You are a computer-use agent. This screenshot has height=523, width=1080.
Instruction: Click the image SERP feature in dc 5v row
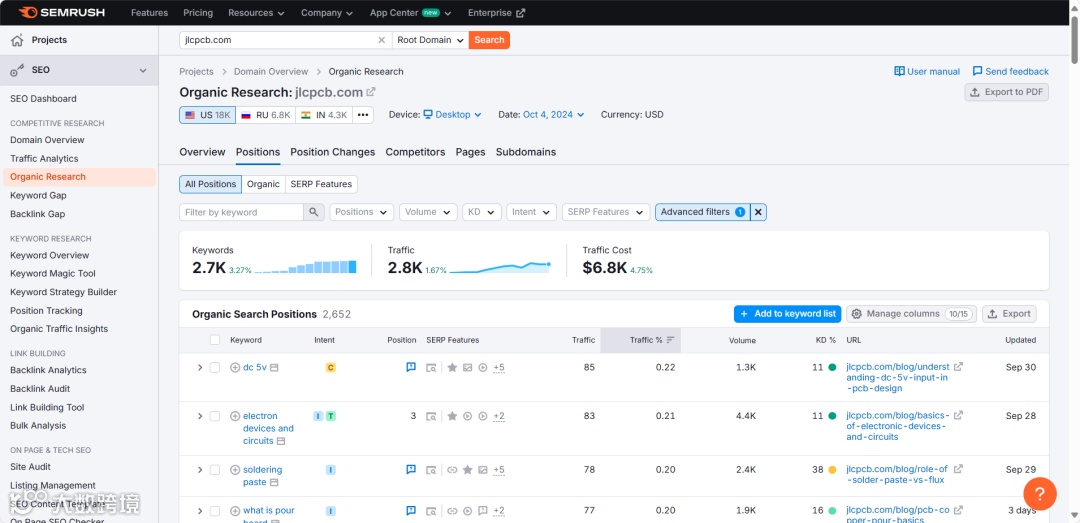pyautogui.click(x=468, y=368)
